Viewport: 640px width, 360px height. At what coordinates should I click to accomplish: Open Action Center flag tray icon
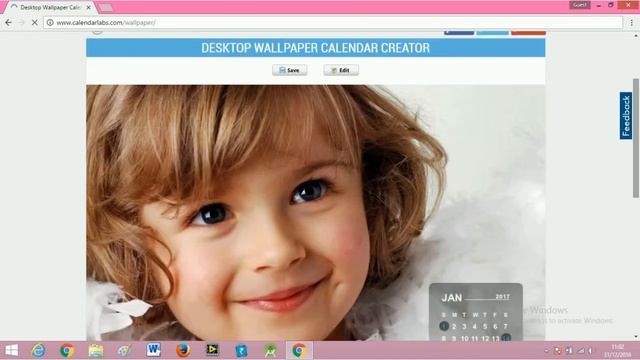tap(558, 351)
